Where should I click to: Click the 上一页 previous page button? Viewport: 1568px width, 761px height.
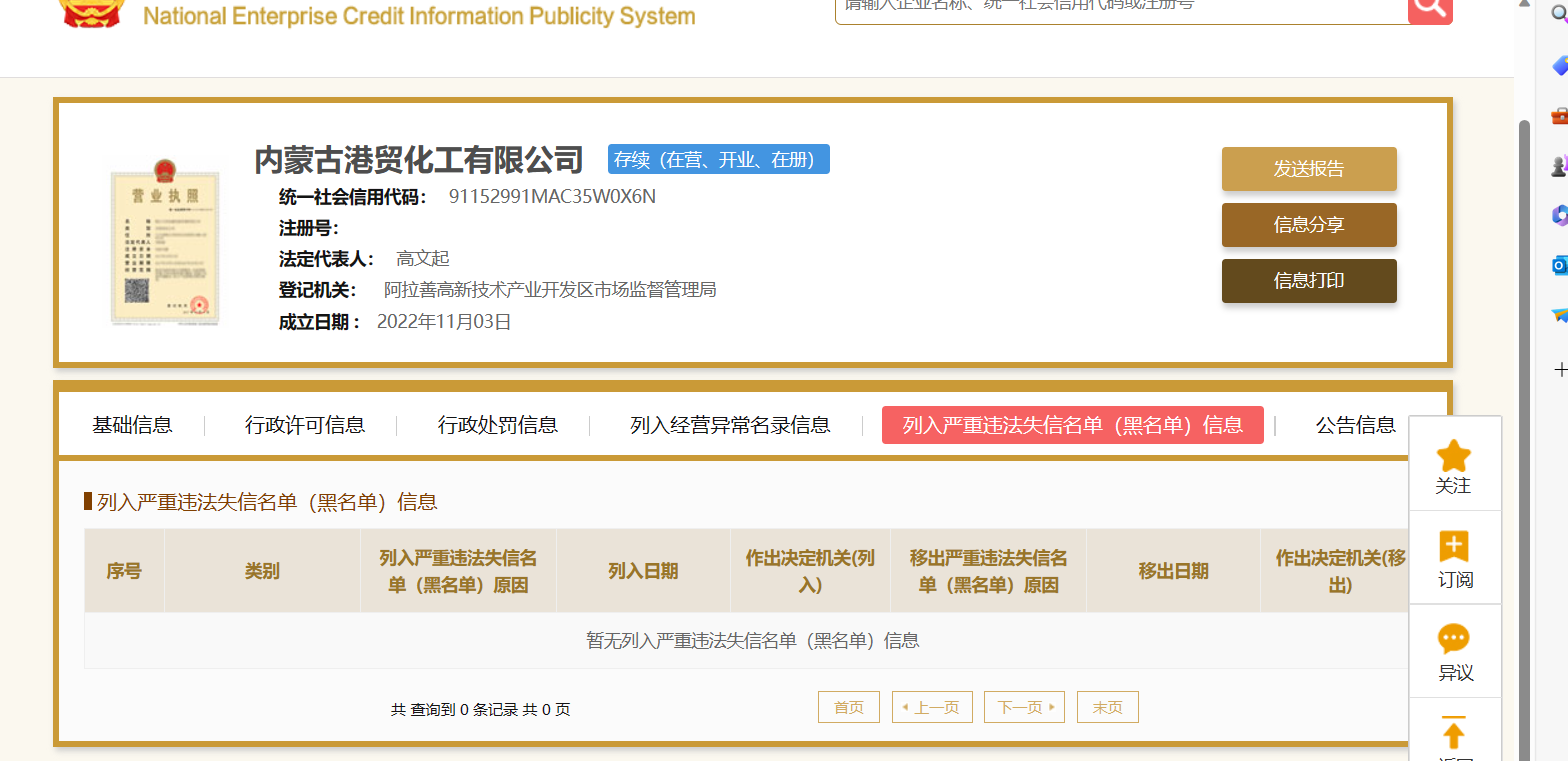932,707
